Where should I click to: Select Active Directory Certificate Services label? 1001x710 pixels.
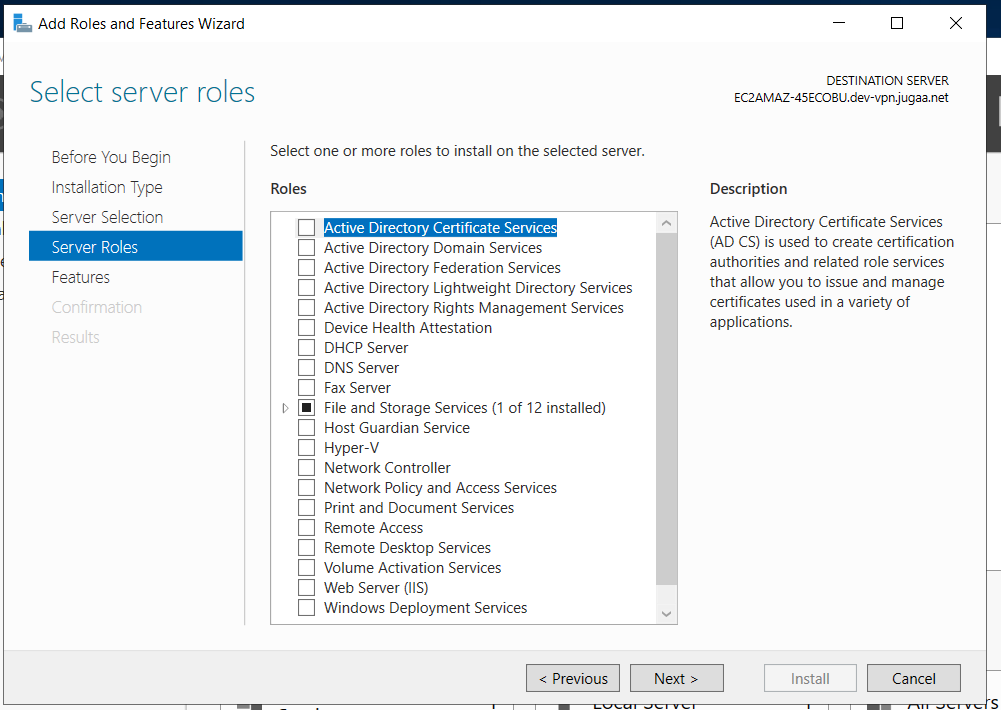(440, 228)
